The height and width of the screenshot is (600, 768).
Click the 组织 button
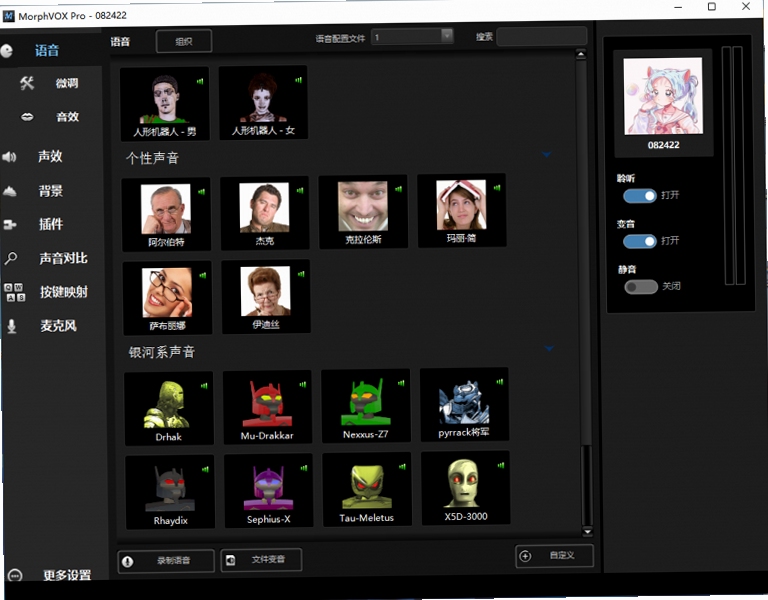coord(184,41)
